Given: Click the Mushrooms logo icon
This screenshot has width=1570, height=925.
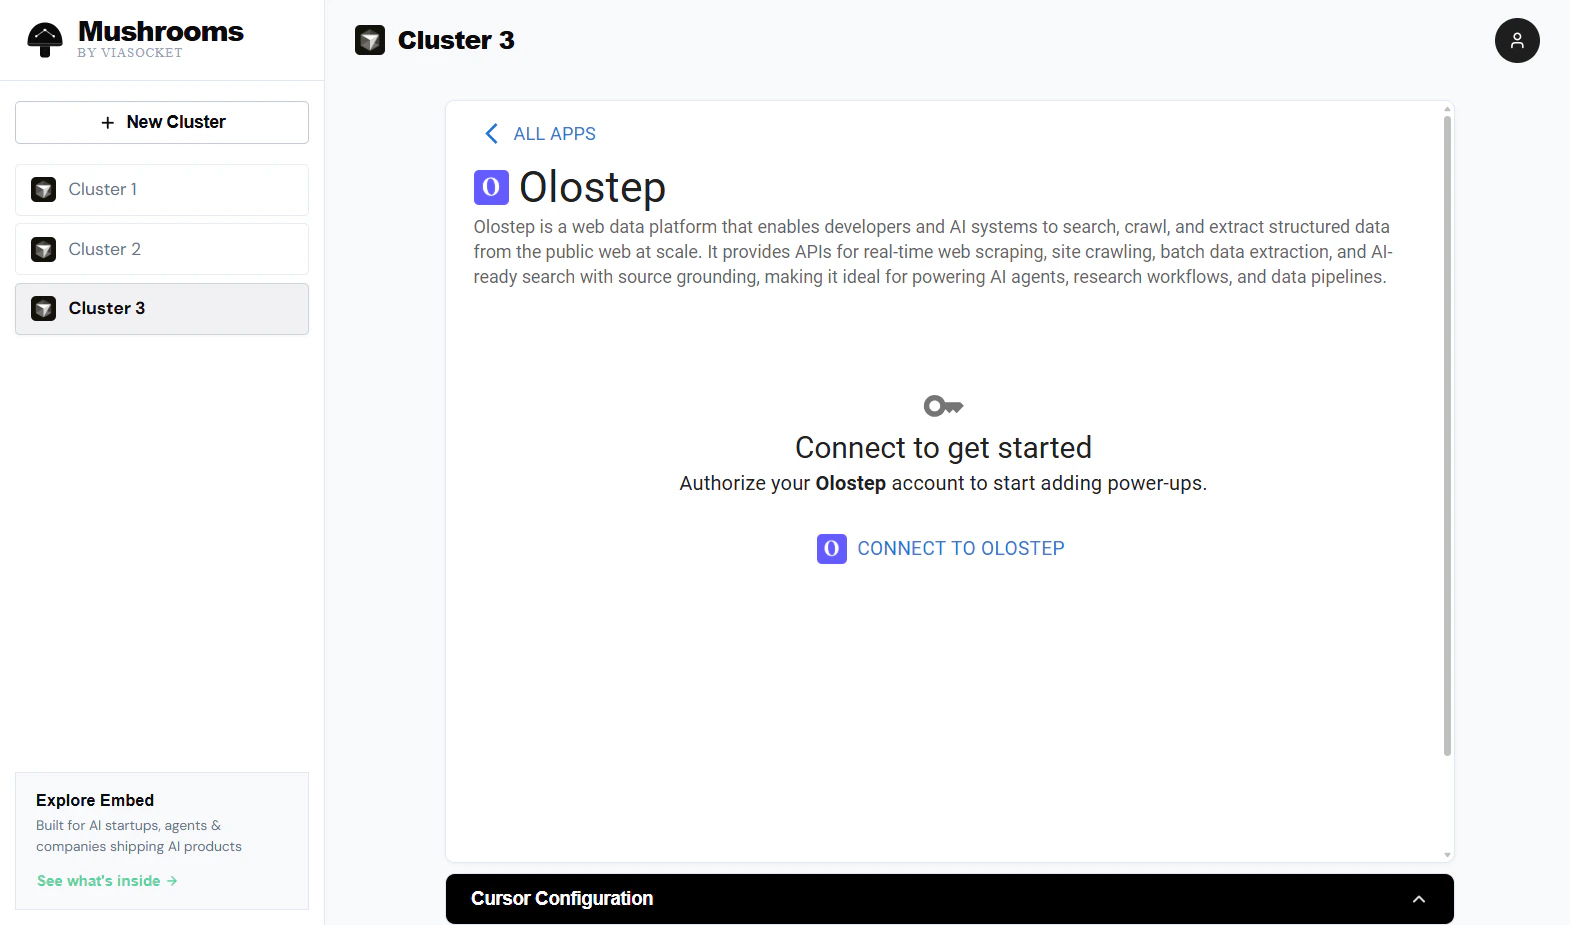Looking at the screenshot, I should 44,39.
